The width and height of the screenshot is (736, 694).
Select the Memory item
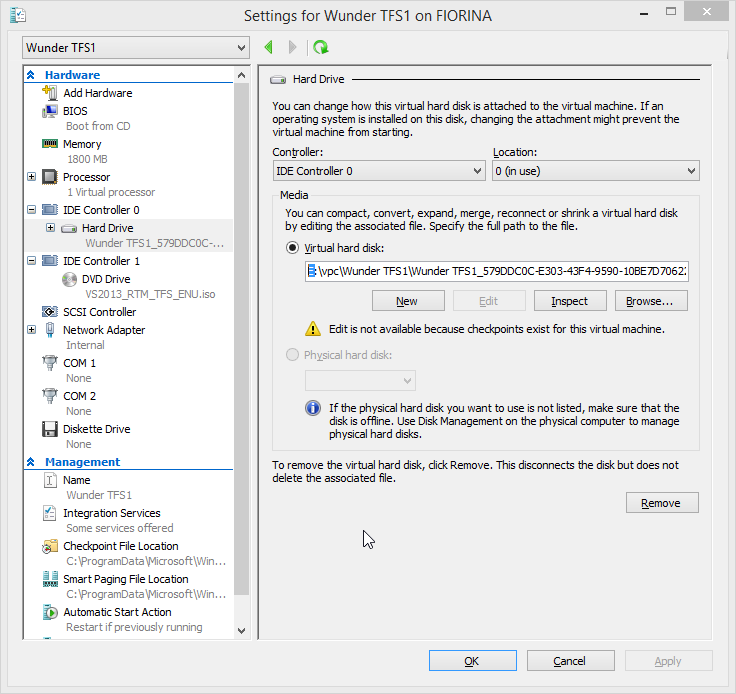pyautogui.click(x=82, y=144)
